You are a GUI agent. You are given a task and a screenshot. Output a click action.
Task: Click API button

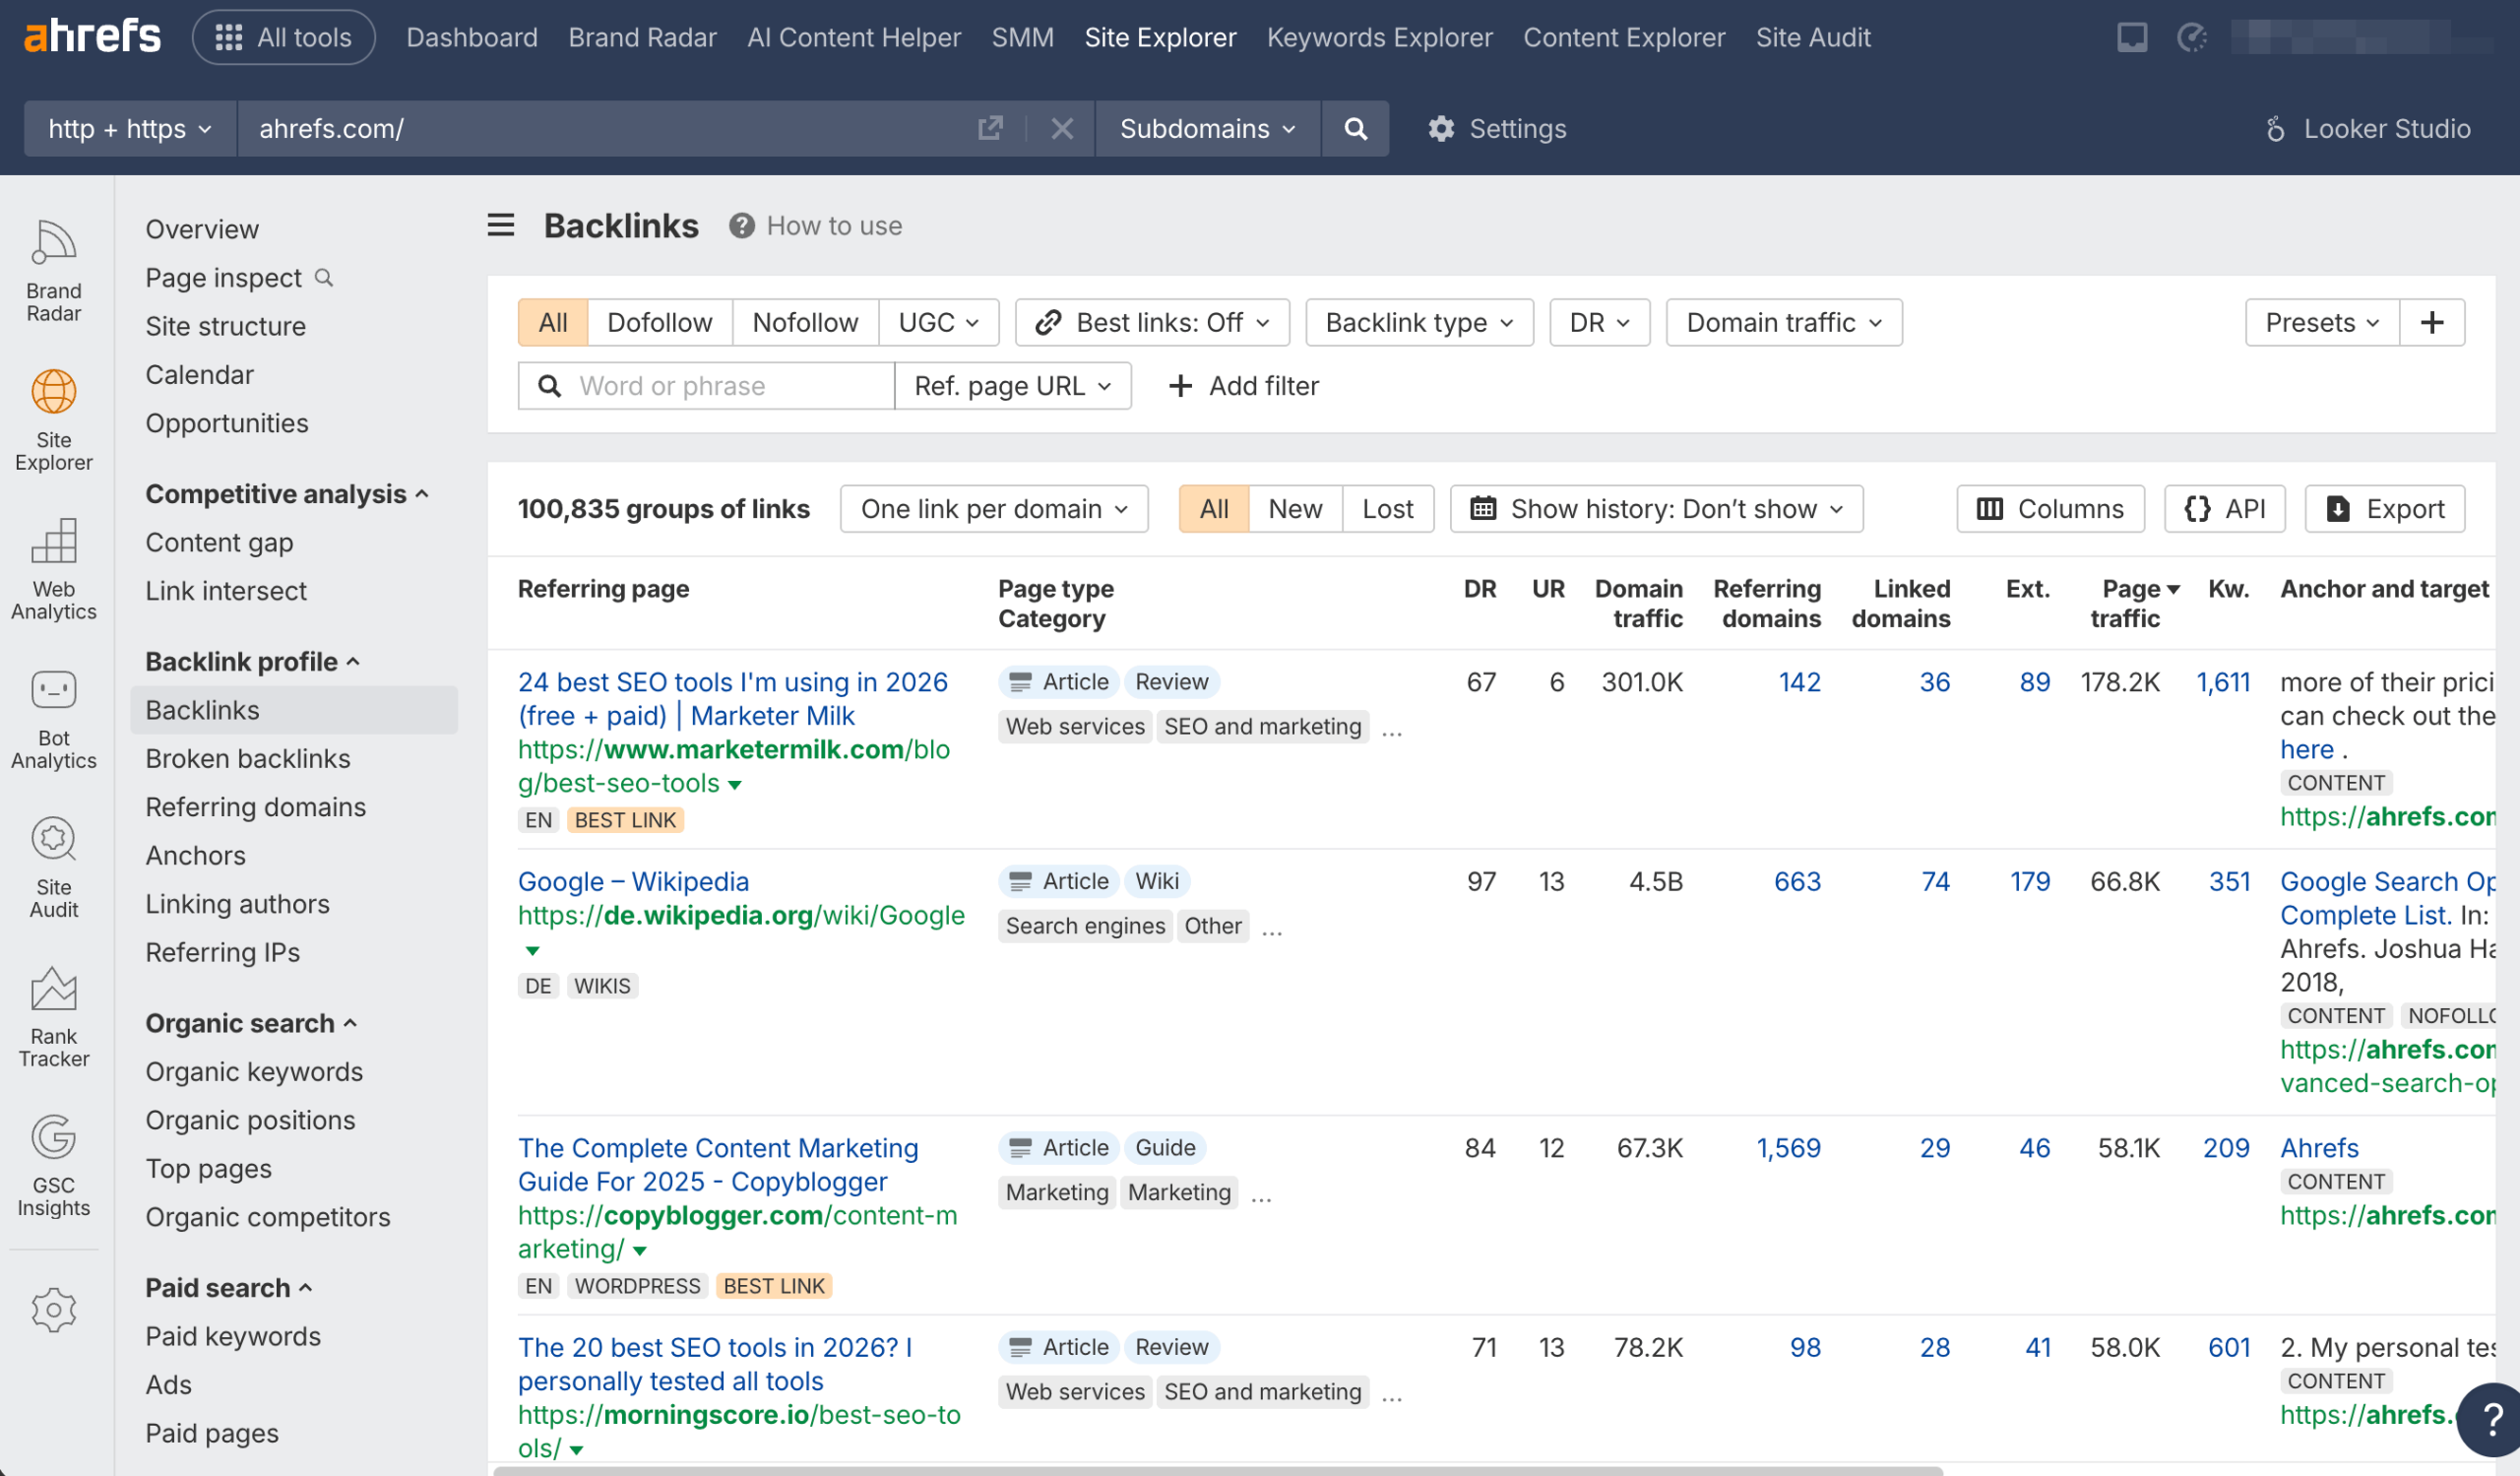pos(2225,508)
